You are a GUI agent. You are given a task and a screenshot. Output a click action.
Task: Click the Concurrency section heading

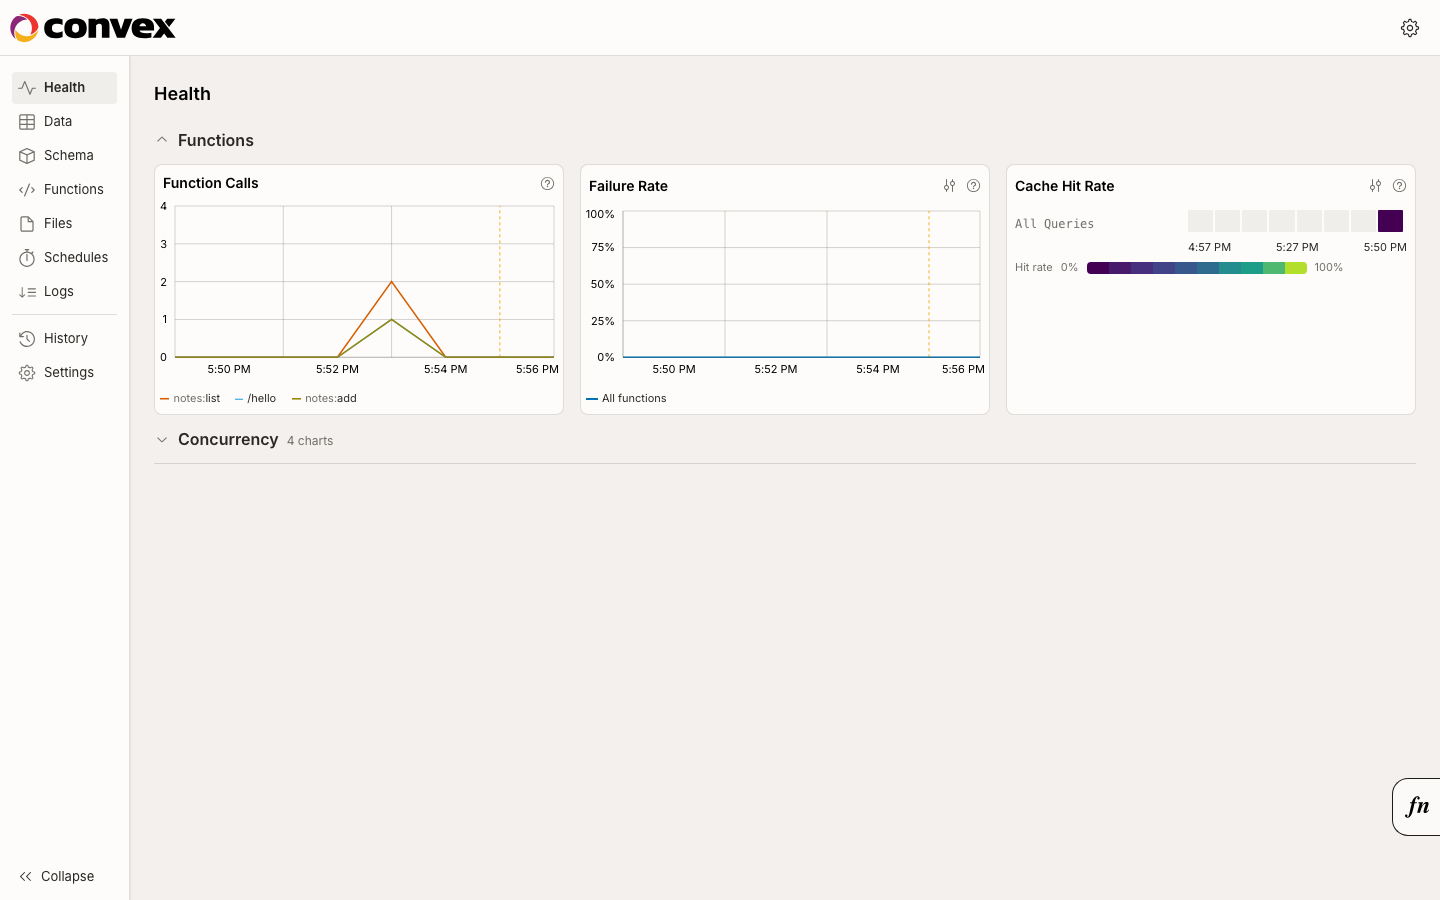(228, 440)
